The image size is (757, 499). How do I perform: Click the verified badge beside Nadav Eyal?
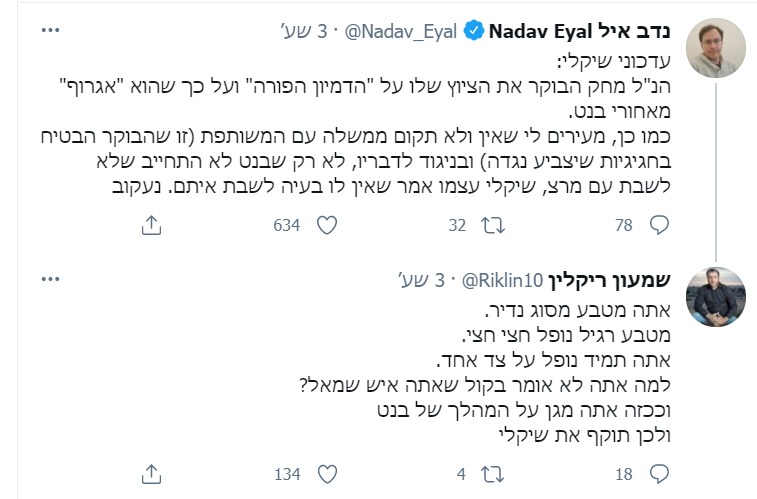(473, 32)
